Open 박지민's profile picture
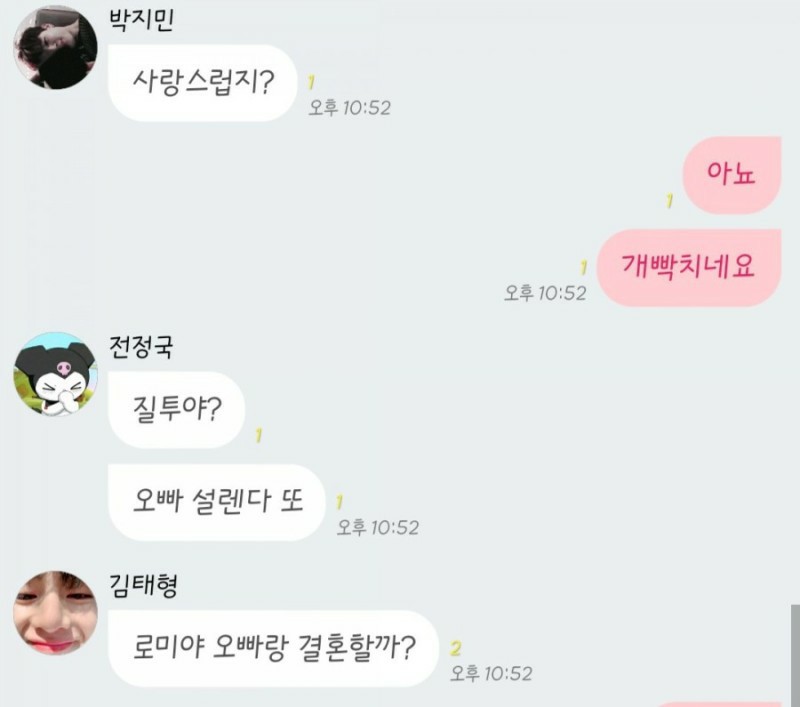 tap(55, 47)
